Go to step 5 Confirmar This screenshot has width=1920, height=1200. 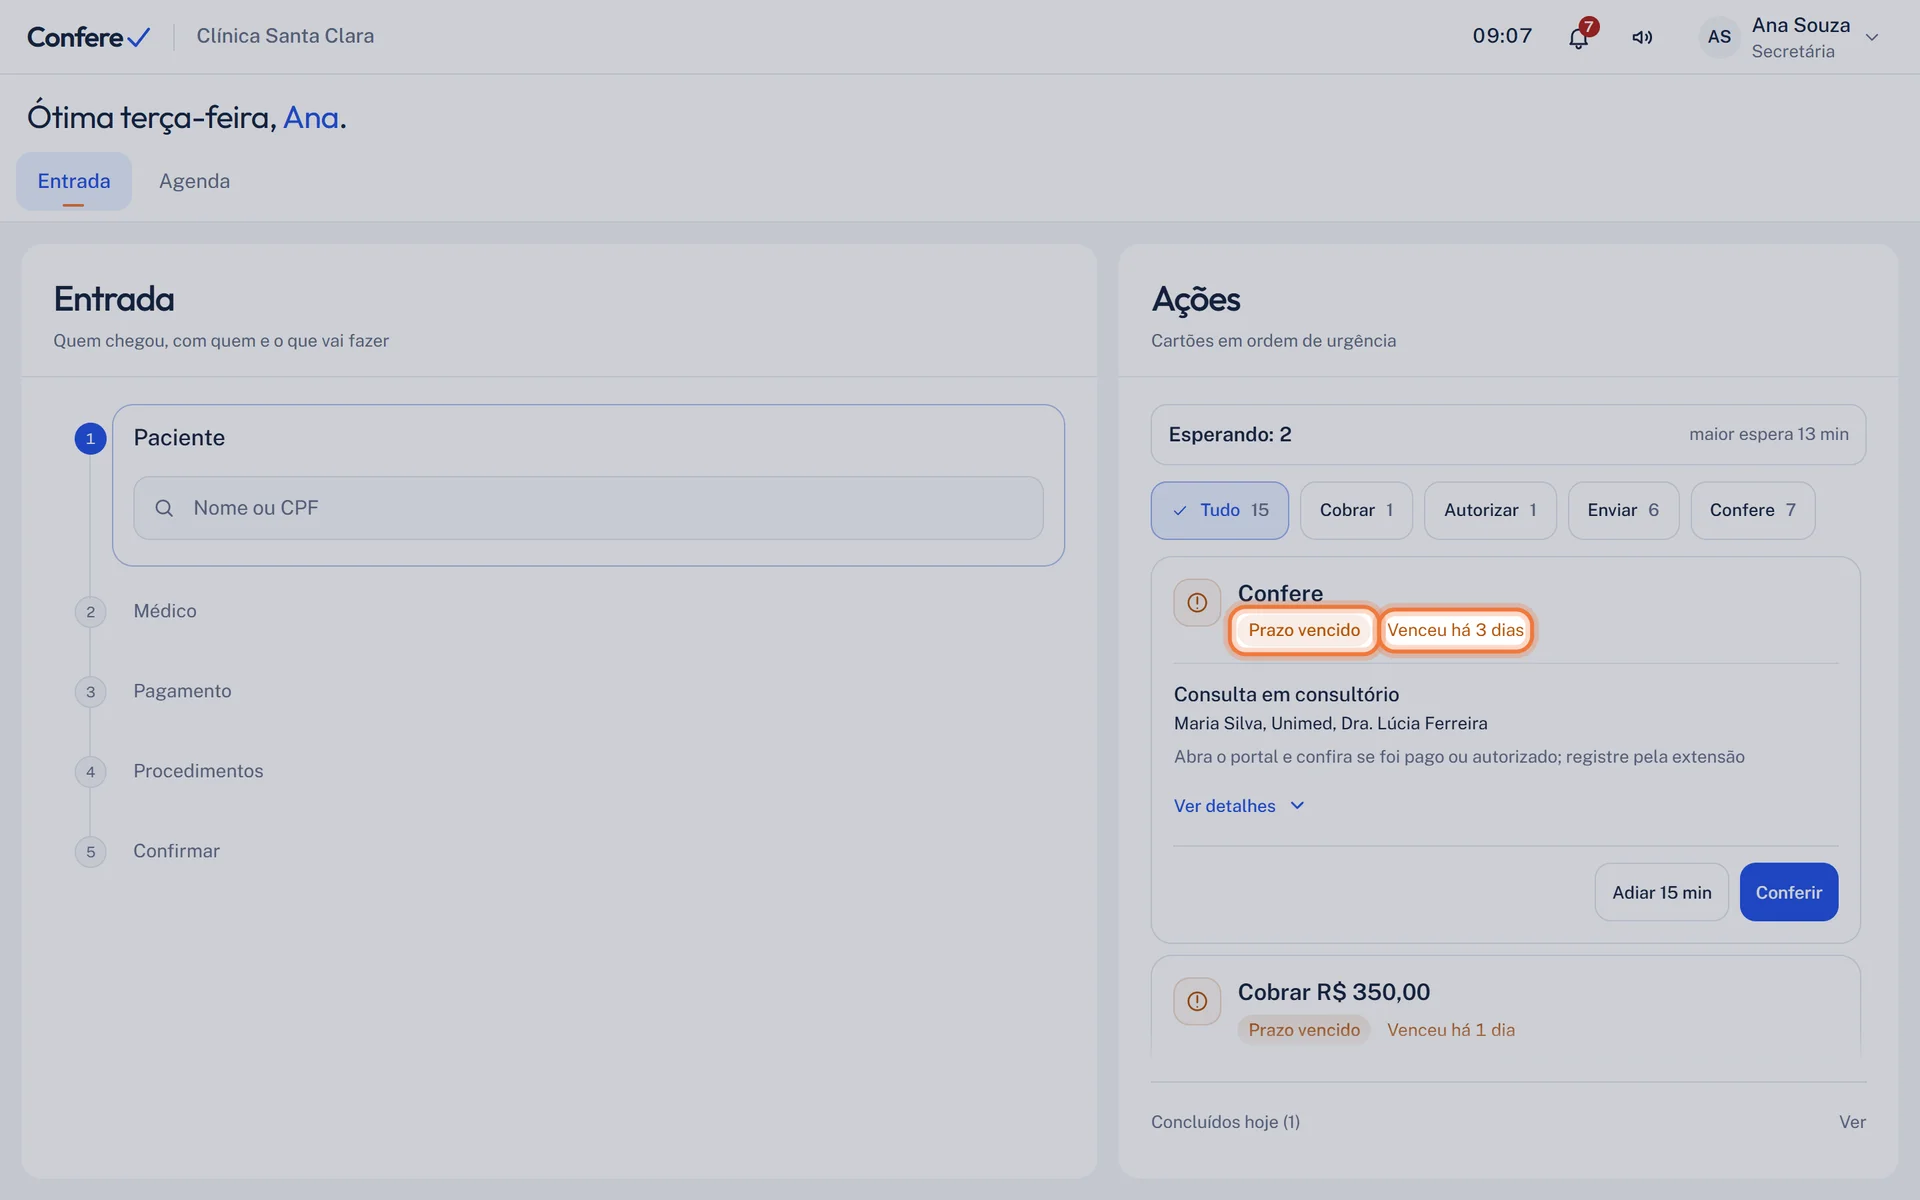tap(176, 851)
